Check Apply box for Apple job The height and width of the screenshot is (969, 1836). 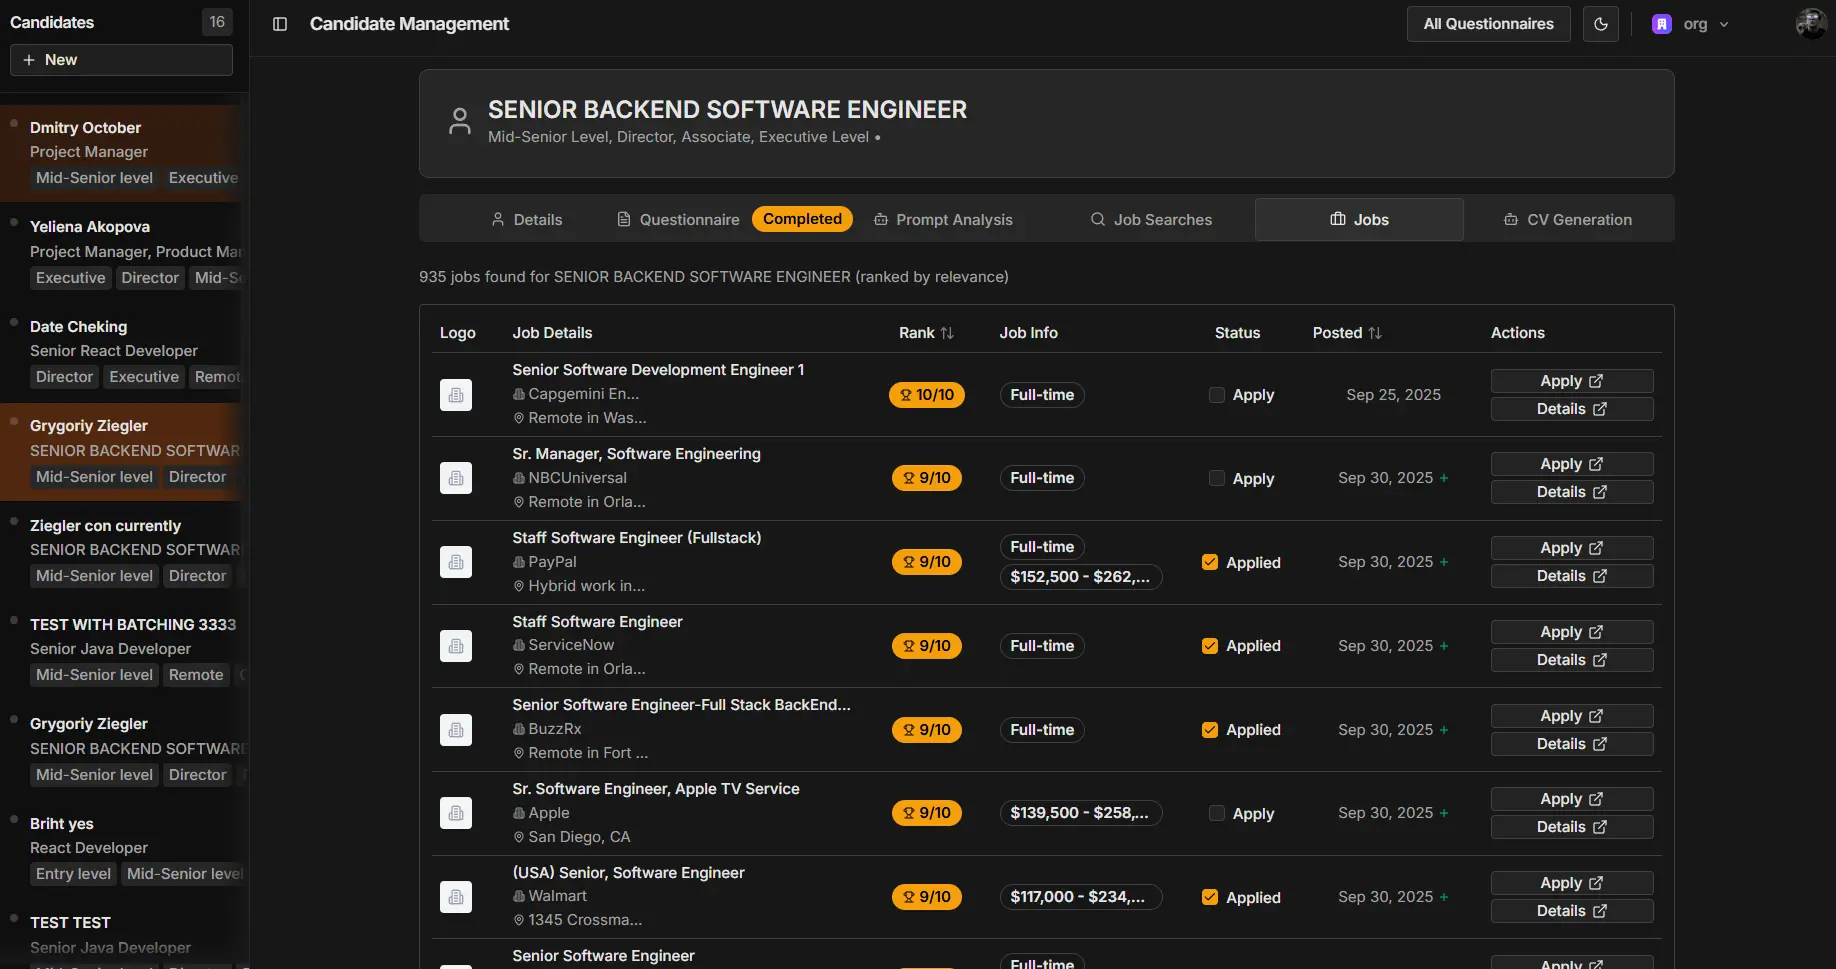click(x=1217, y=813)
